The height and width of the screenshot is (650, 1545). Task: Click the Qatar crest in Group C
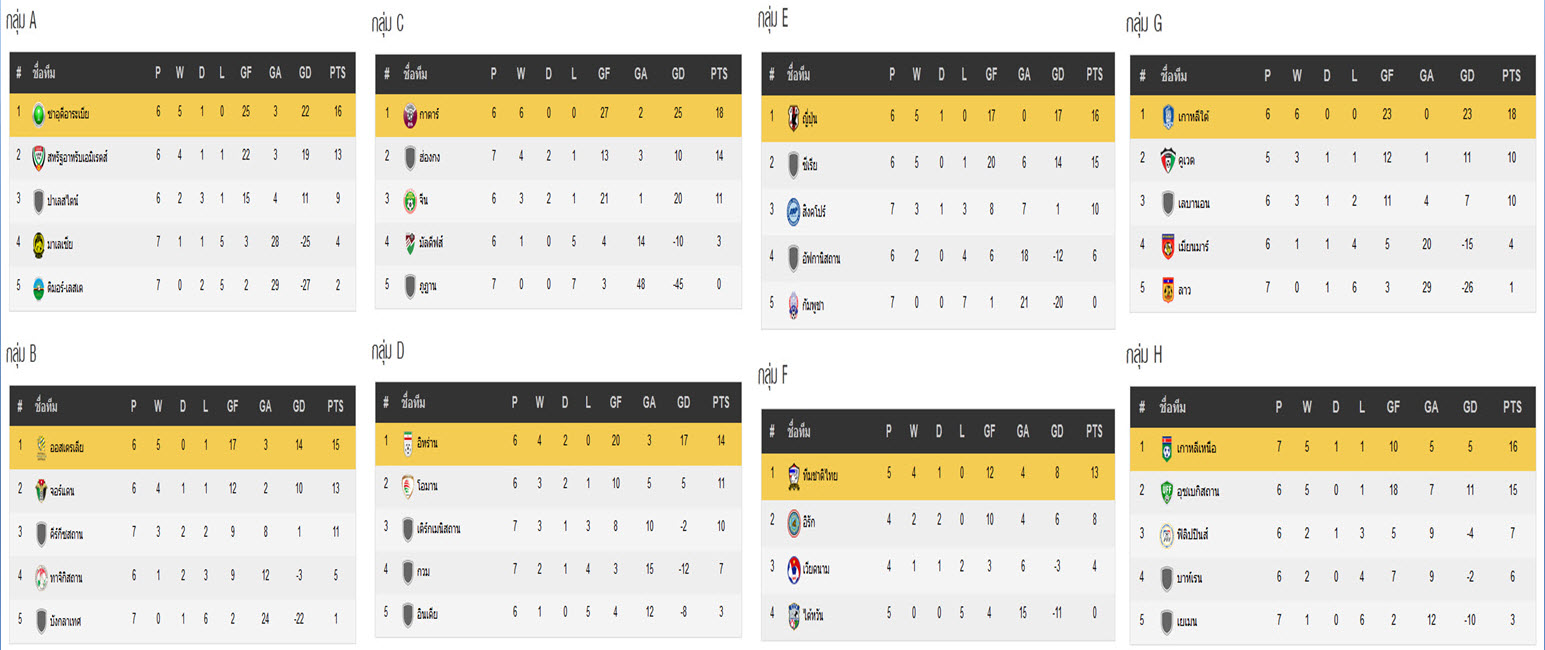pyautogui.click(x=409, y=114)
